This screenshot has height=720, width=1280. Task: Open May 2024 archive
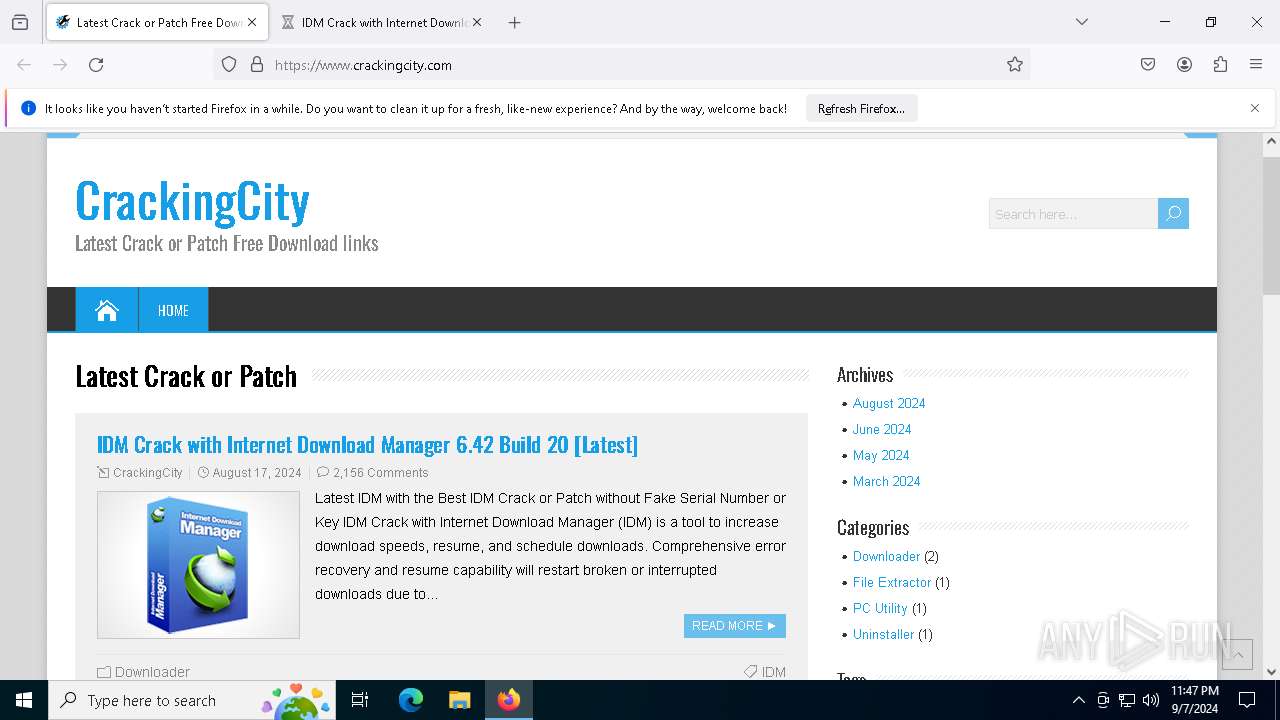[x=881, y=455]
